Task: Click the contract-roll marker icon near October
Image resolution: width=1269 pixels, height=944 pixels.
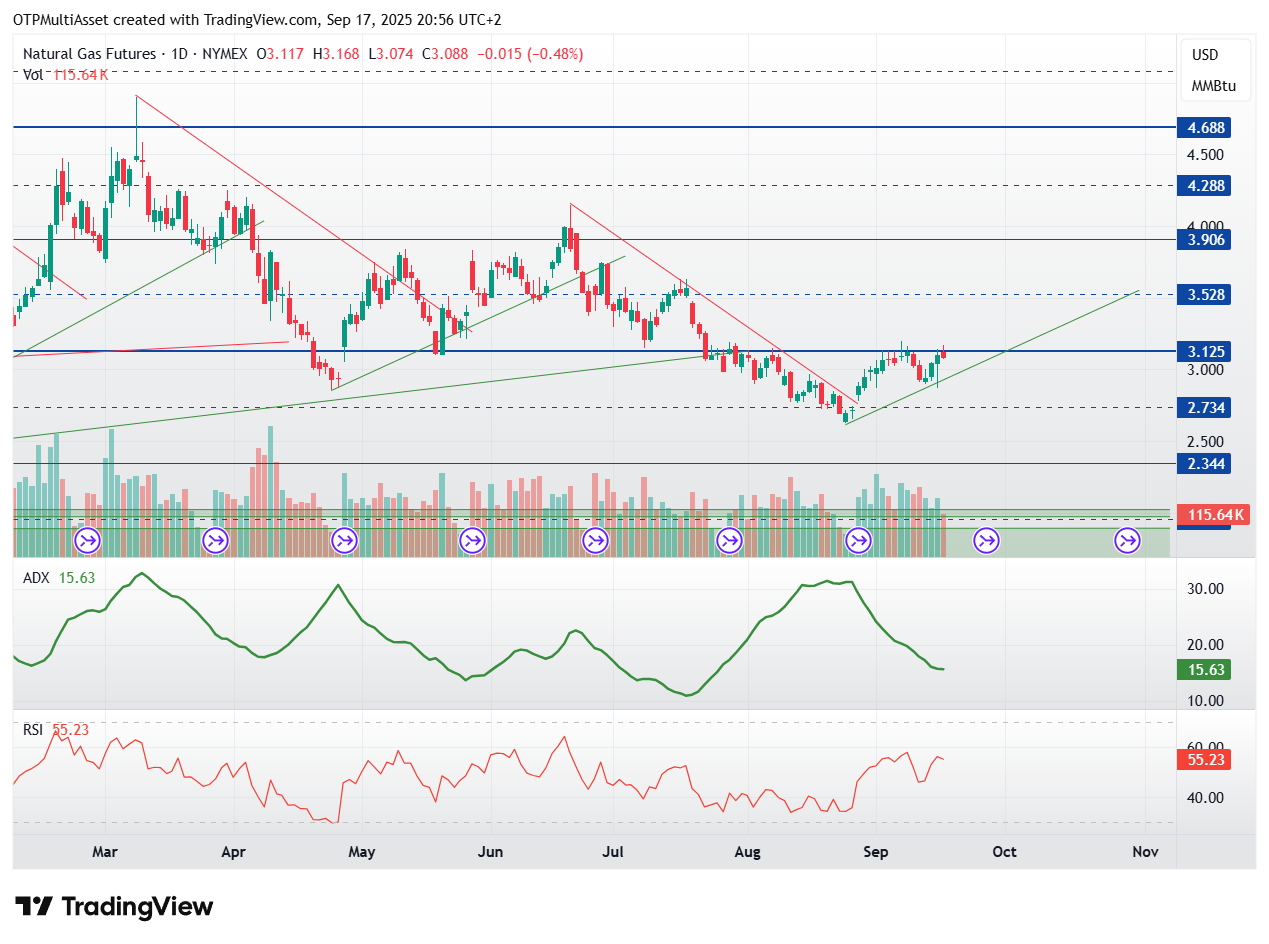Action: tap(986, 541)
